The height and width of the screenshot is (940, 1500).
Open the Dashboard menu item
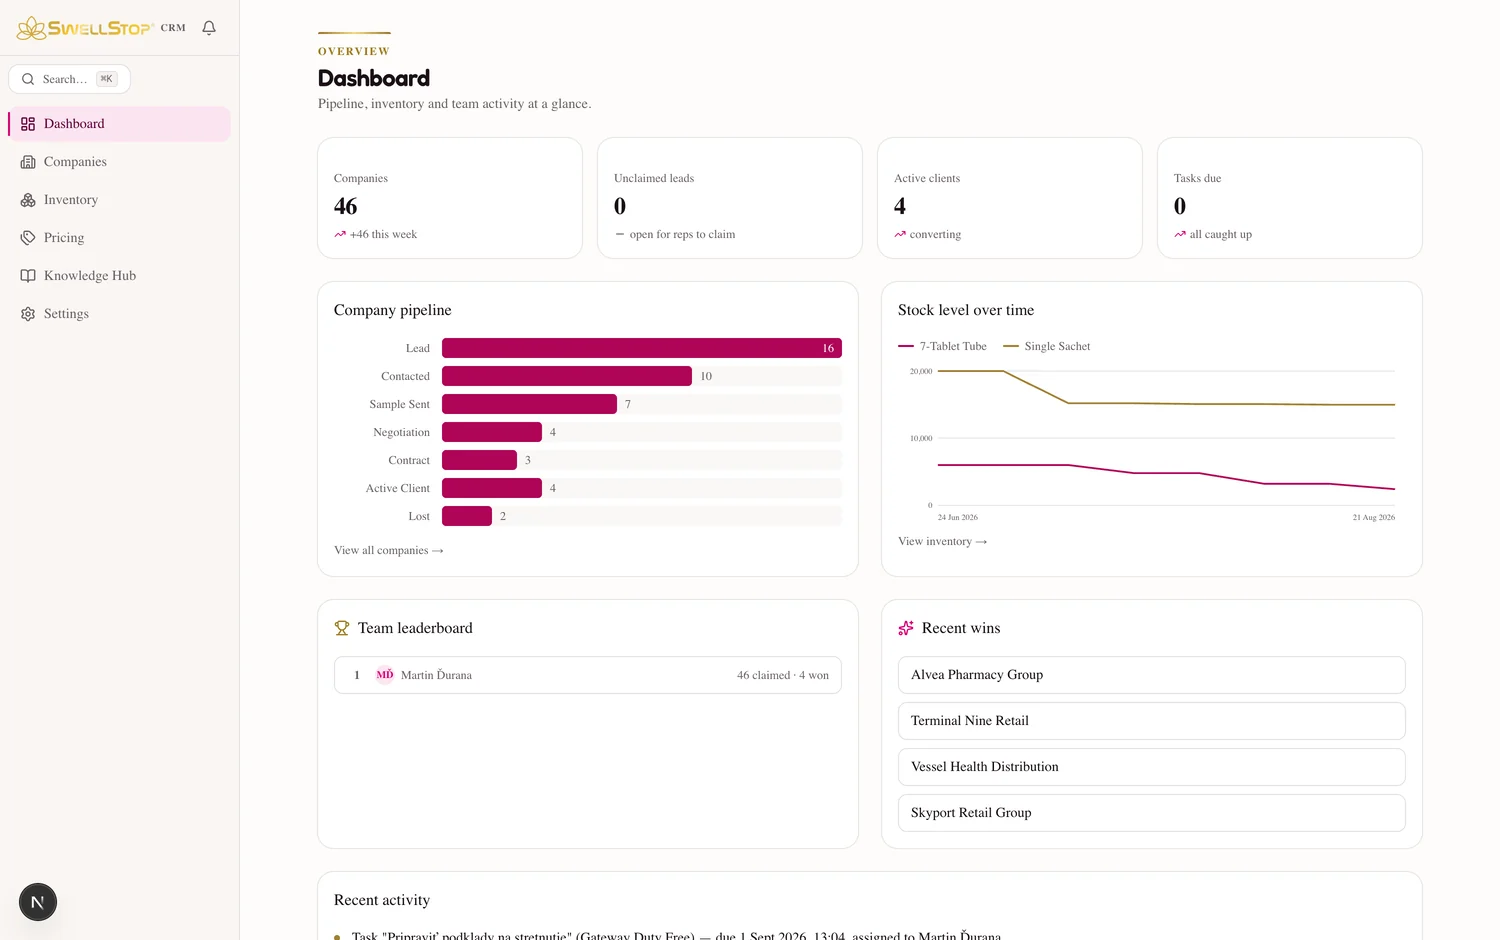pyautogui.click(x=120, y=124)
